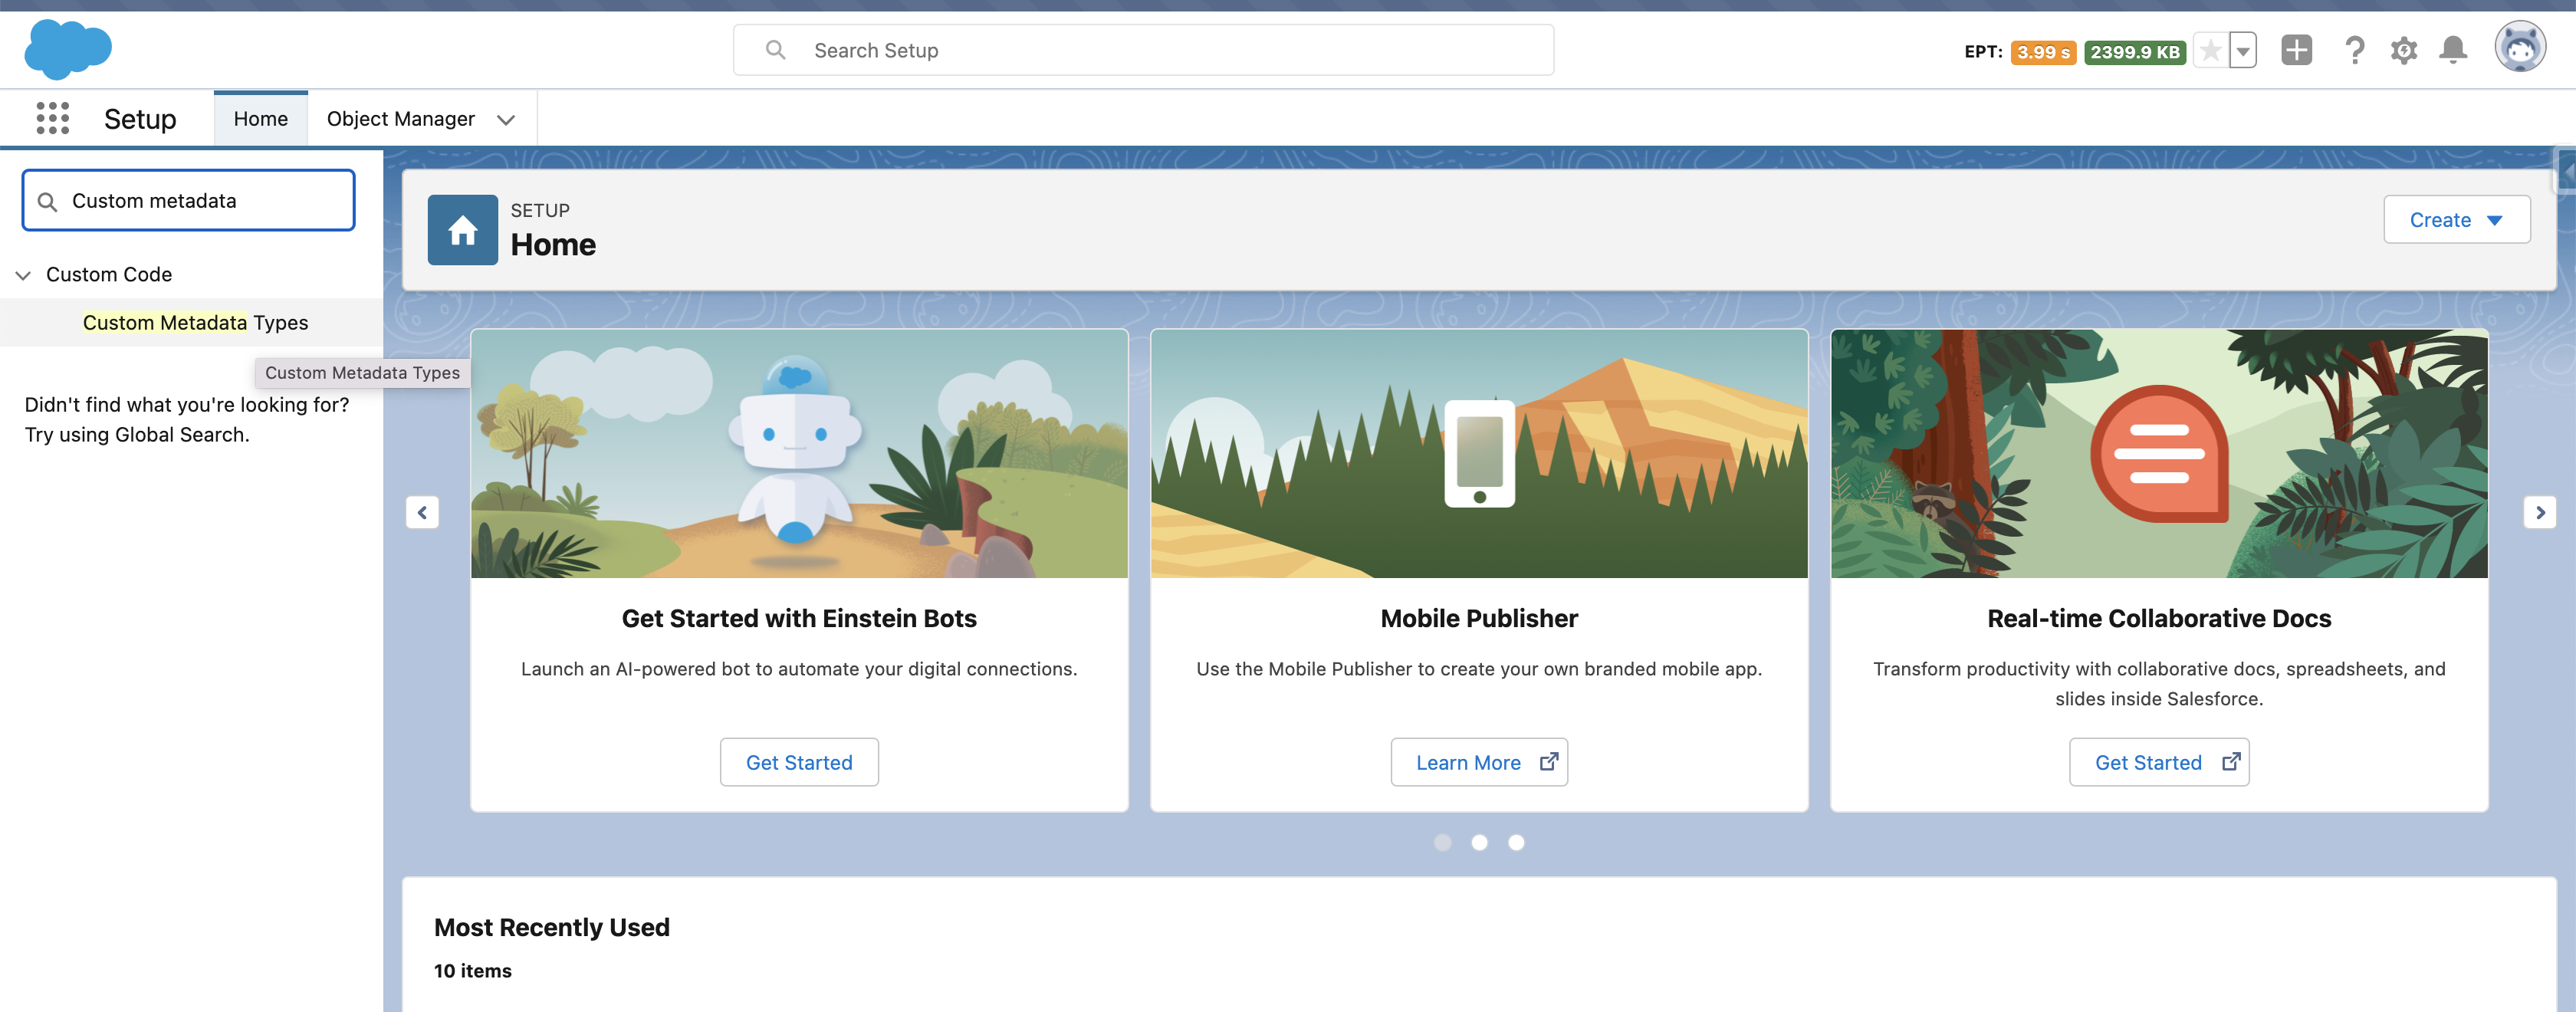The height and width of the screenshot is (1012, 2576).
Task: Go to next carousel card
Action: (x=2539, y=512)
